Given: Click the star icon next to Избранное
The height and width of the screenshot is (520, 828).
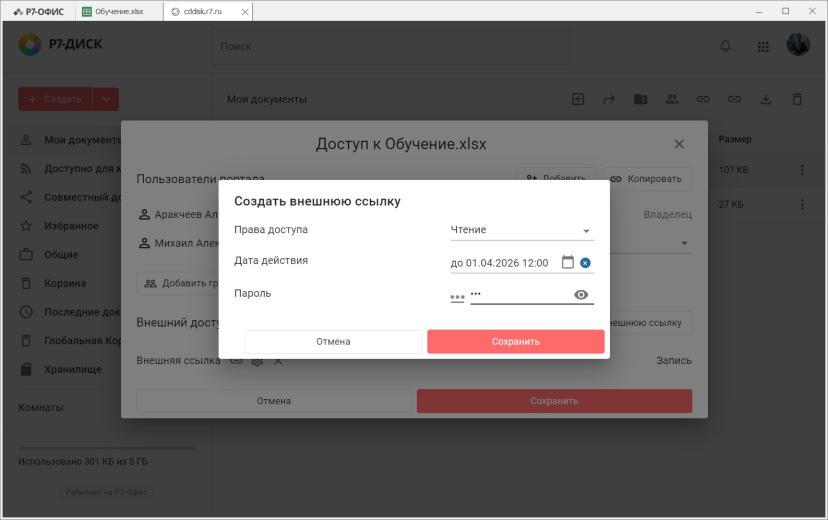Looking at the screenshot, I should [x=26, y=226].
